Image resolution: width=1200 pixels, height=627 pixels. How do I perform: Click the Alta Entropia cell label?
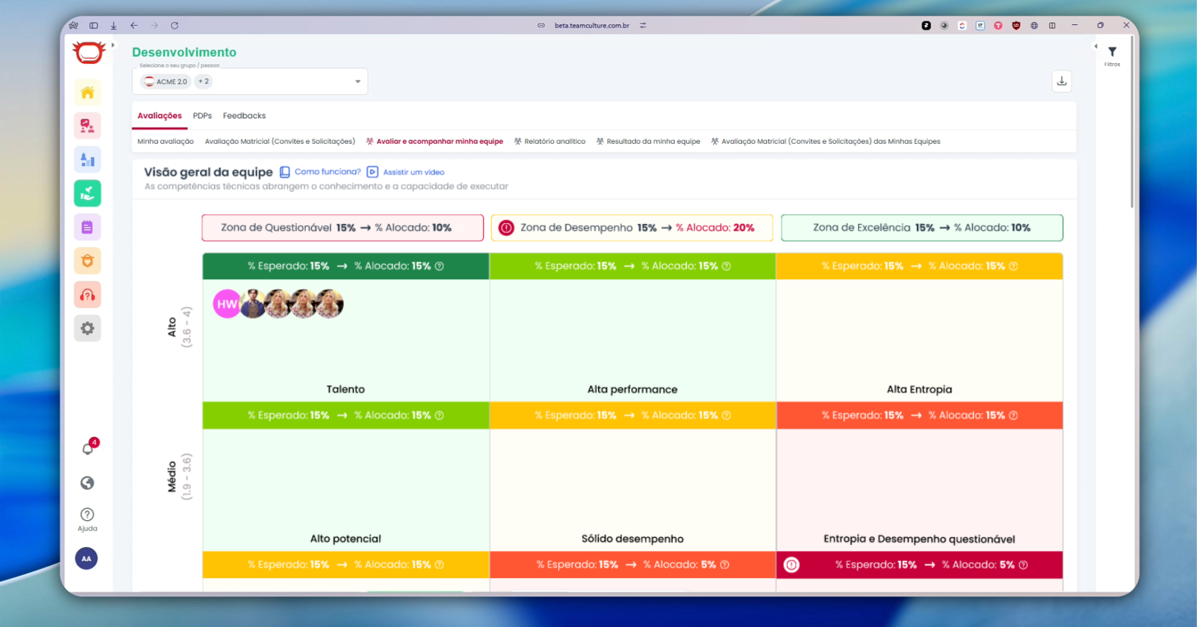[x=919, y=390]
